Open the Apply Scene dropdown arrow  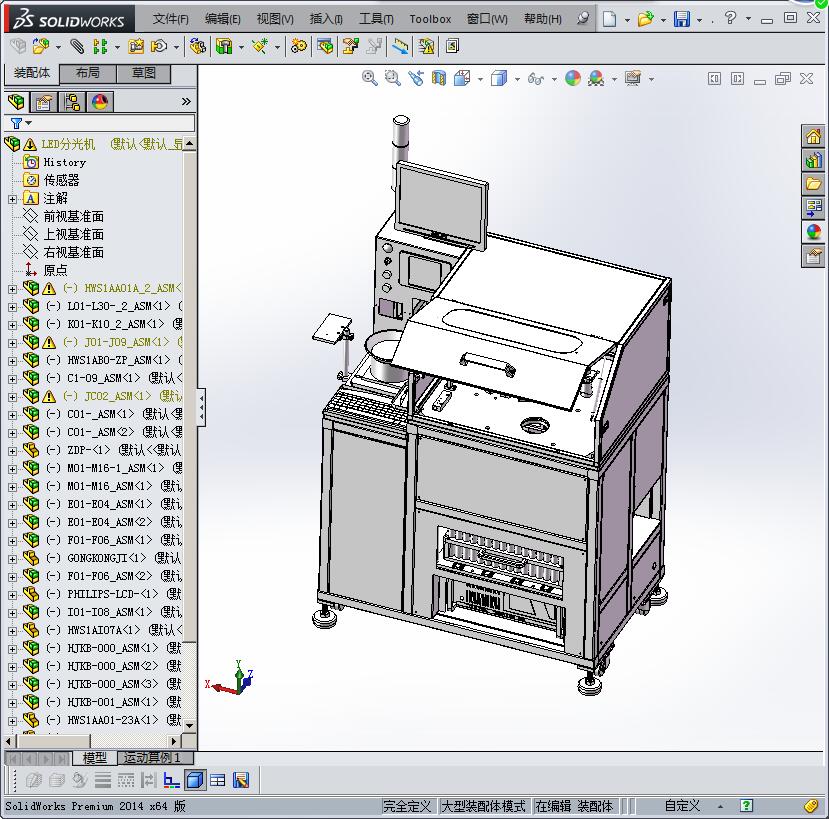tap(614, 79)
